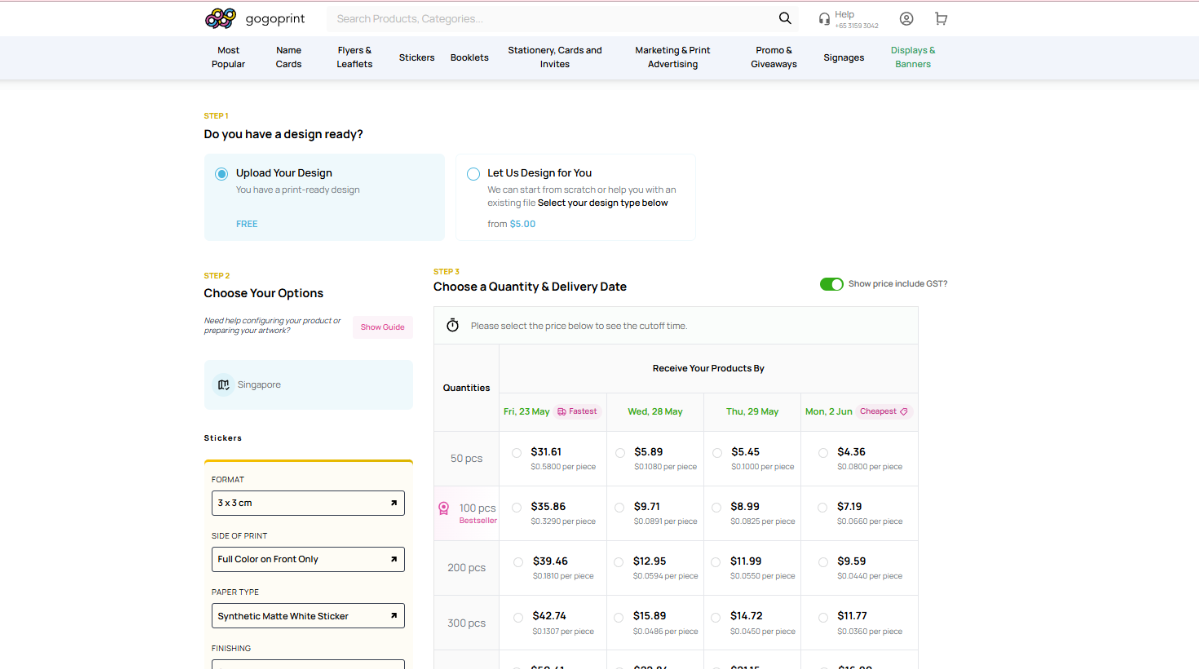1199x669 pixels.
Task: Click the Singapore location field
Action: coord(308,385)
